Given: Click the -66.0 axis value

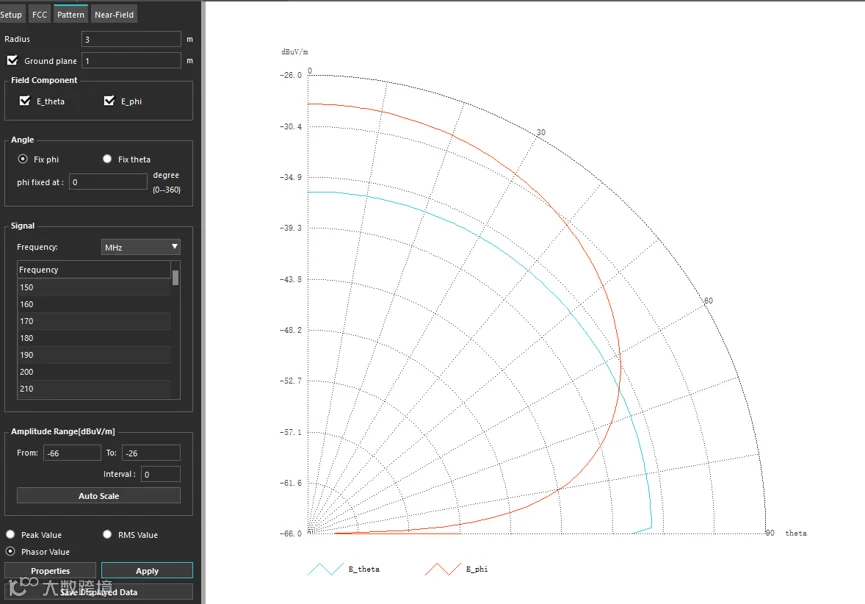Looking at the screenshot, I should point(291,533).
